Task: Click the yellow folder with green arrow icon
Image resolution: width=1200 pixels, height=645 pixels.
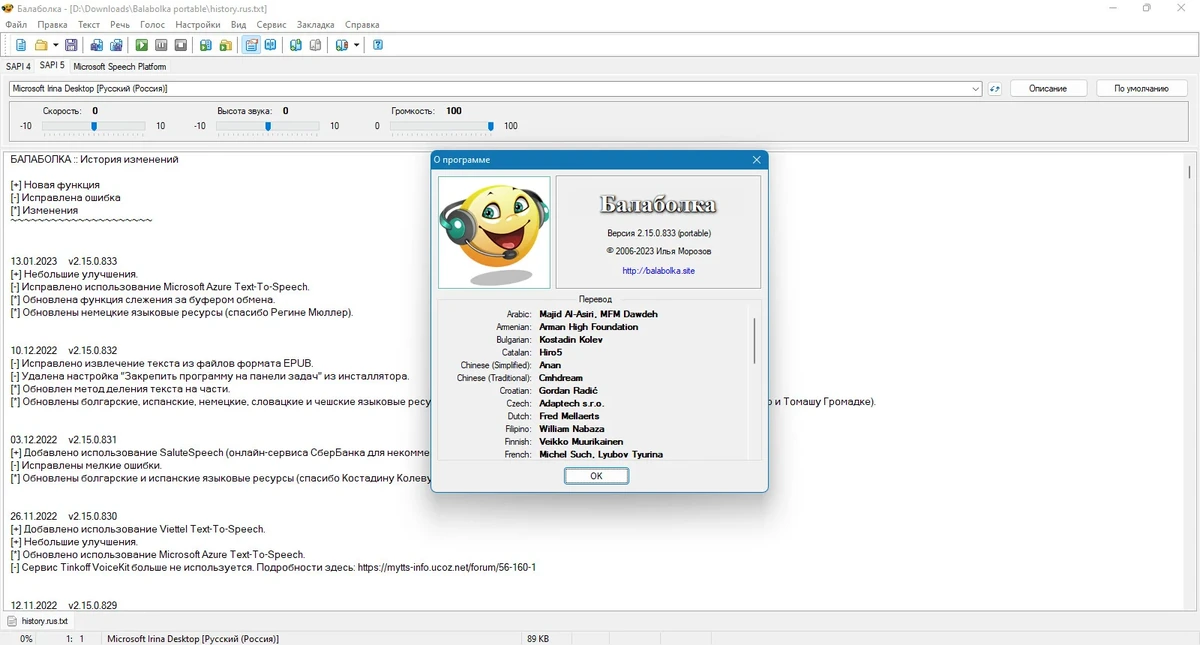Action: coord(226,45)
